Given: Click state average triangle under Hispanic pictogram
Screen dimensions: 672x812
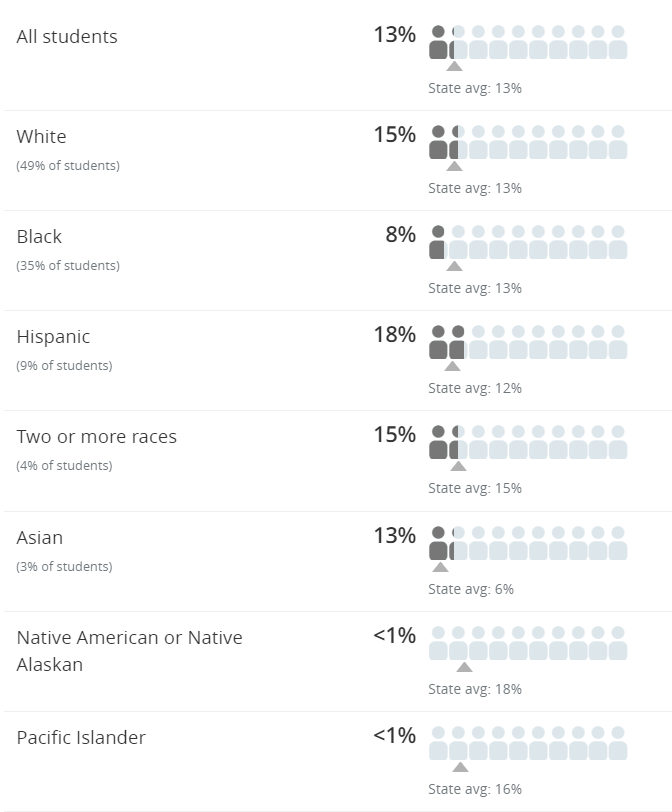Looking at the screenshot, I should click(452, 366).
